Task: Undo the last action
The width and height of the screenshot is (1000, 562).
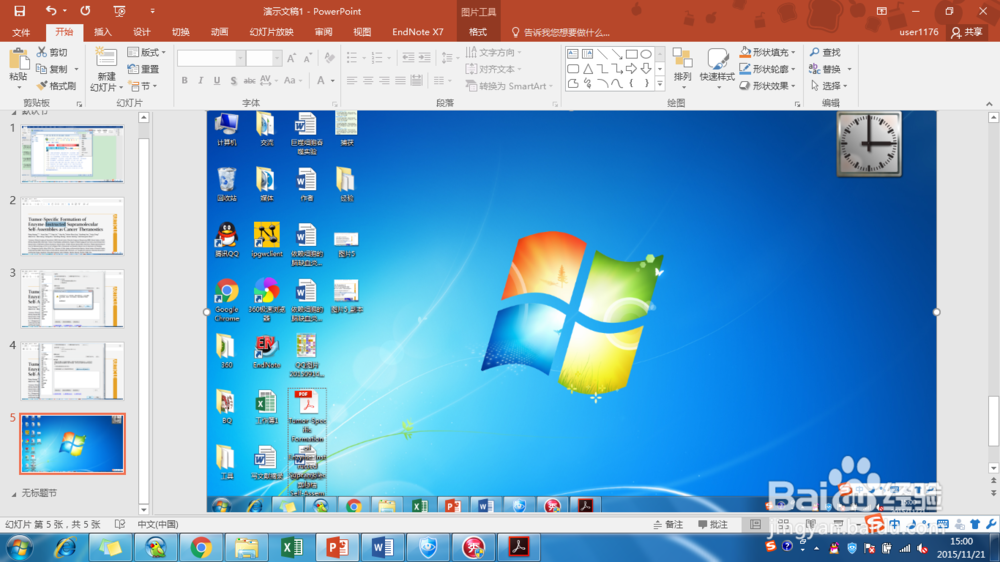Action: pyautogui.click(x=51, y=11)
